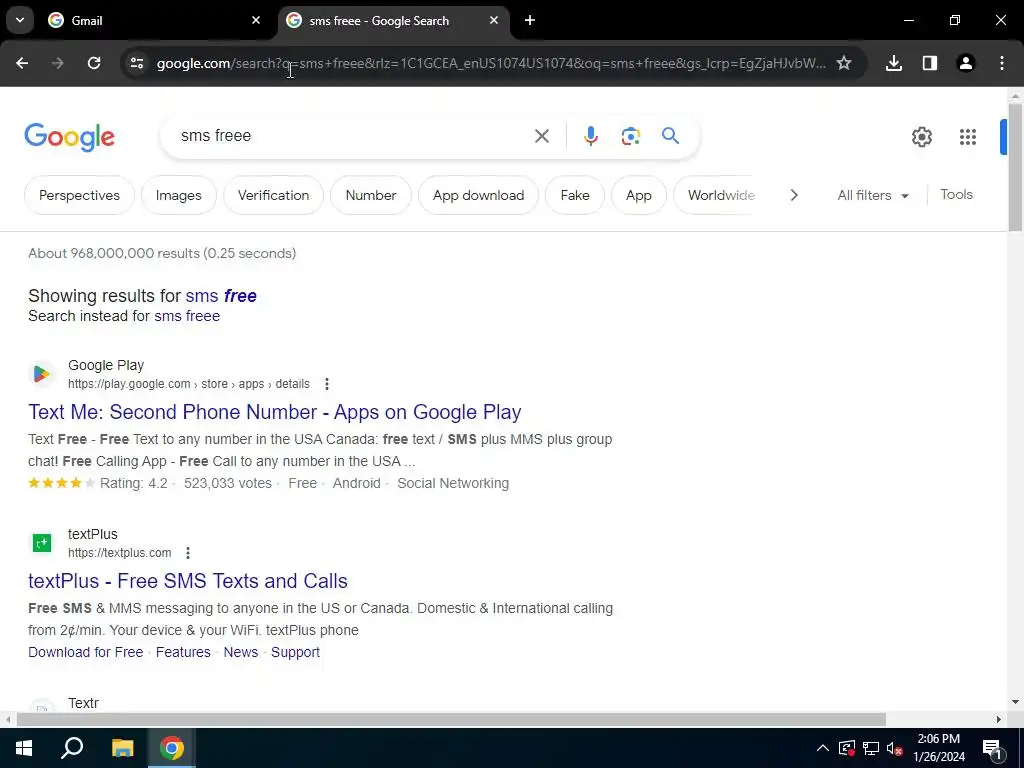Close the Gmail tab
The image size is (1024, 768).
click(x=256, y=20)
